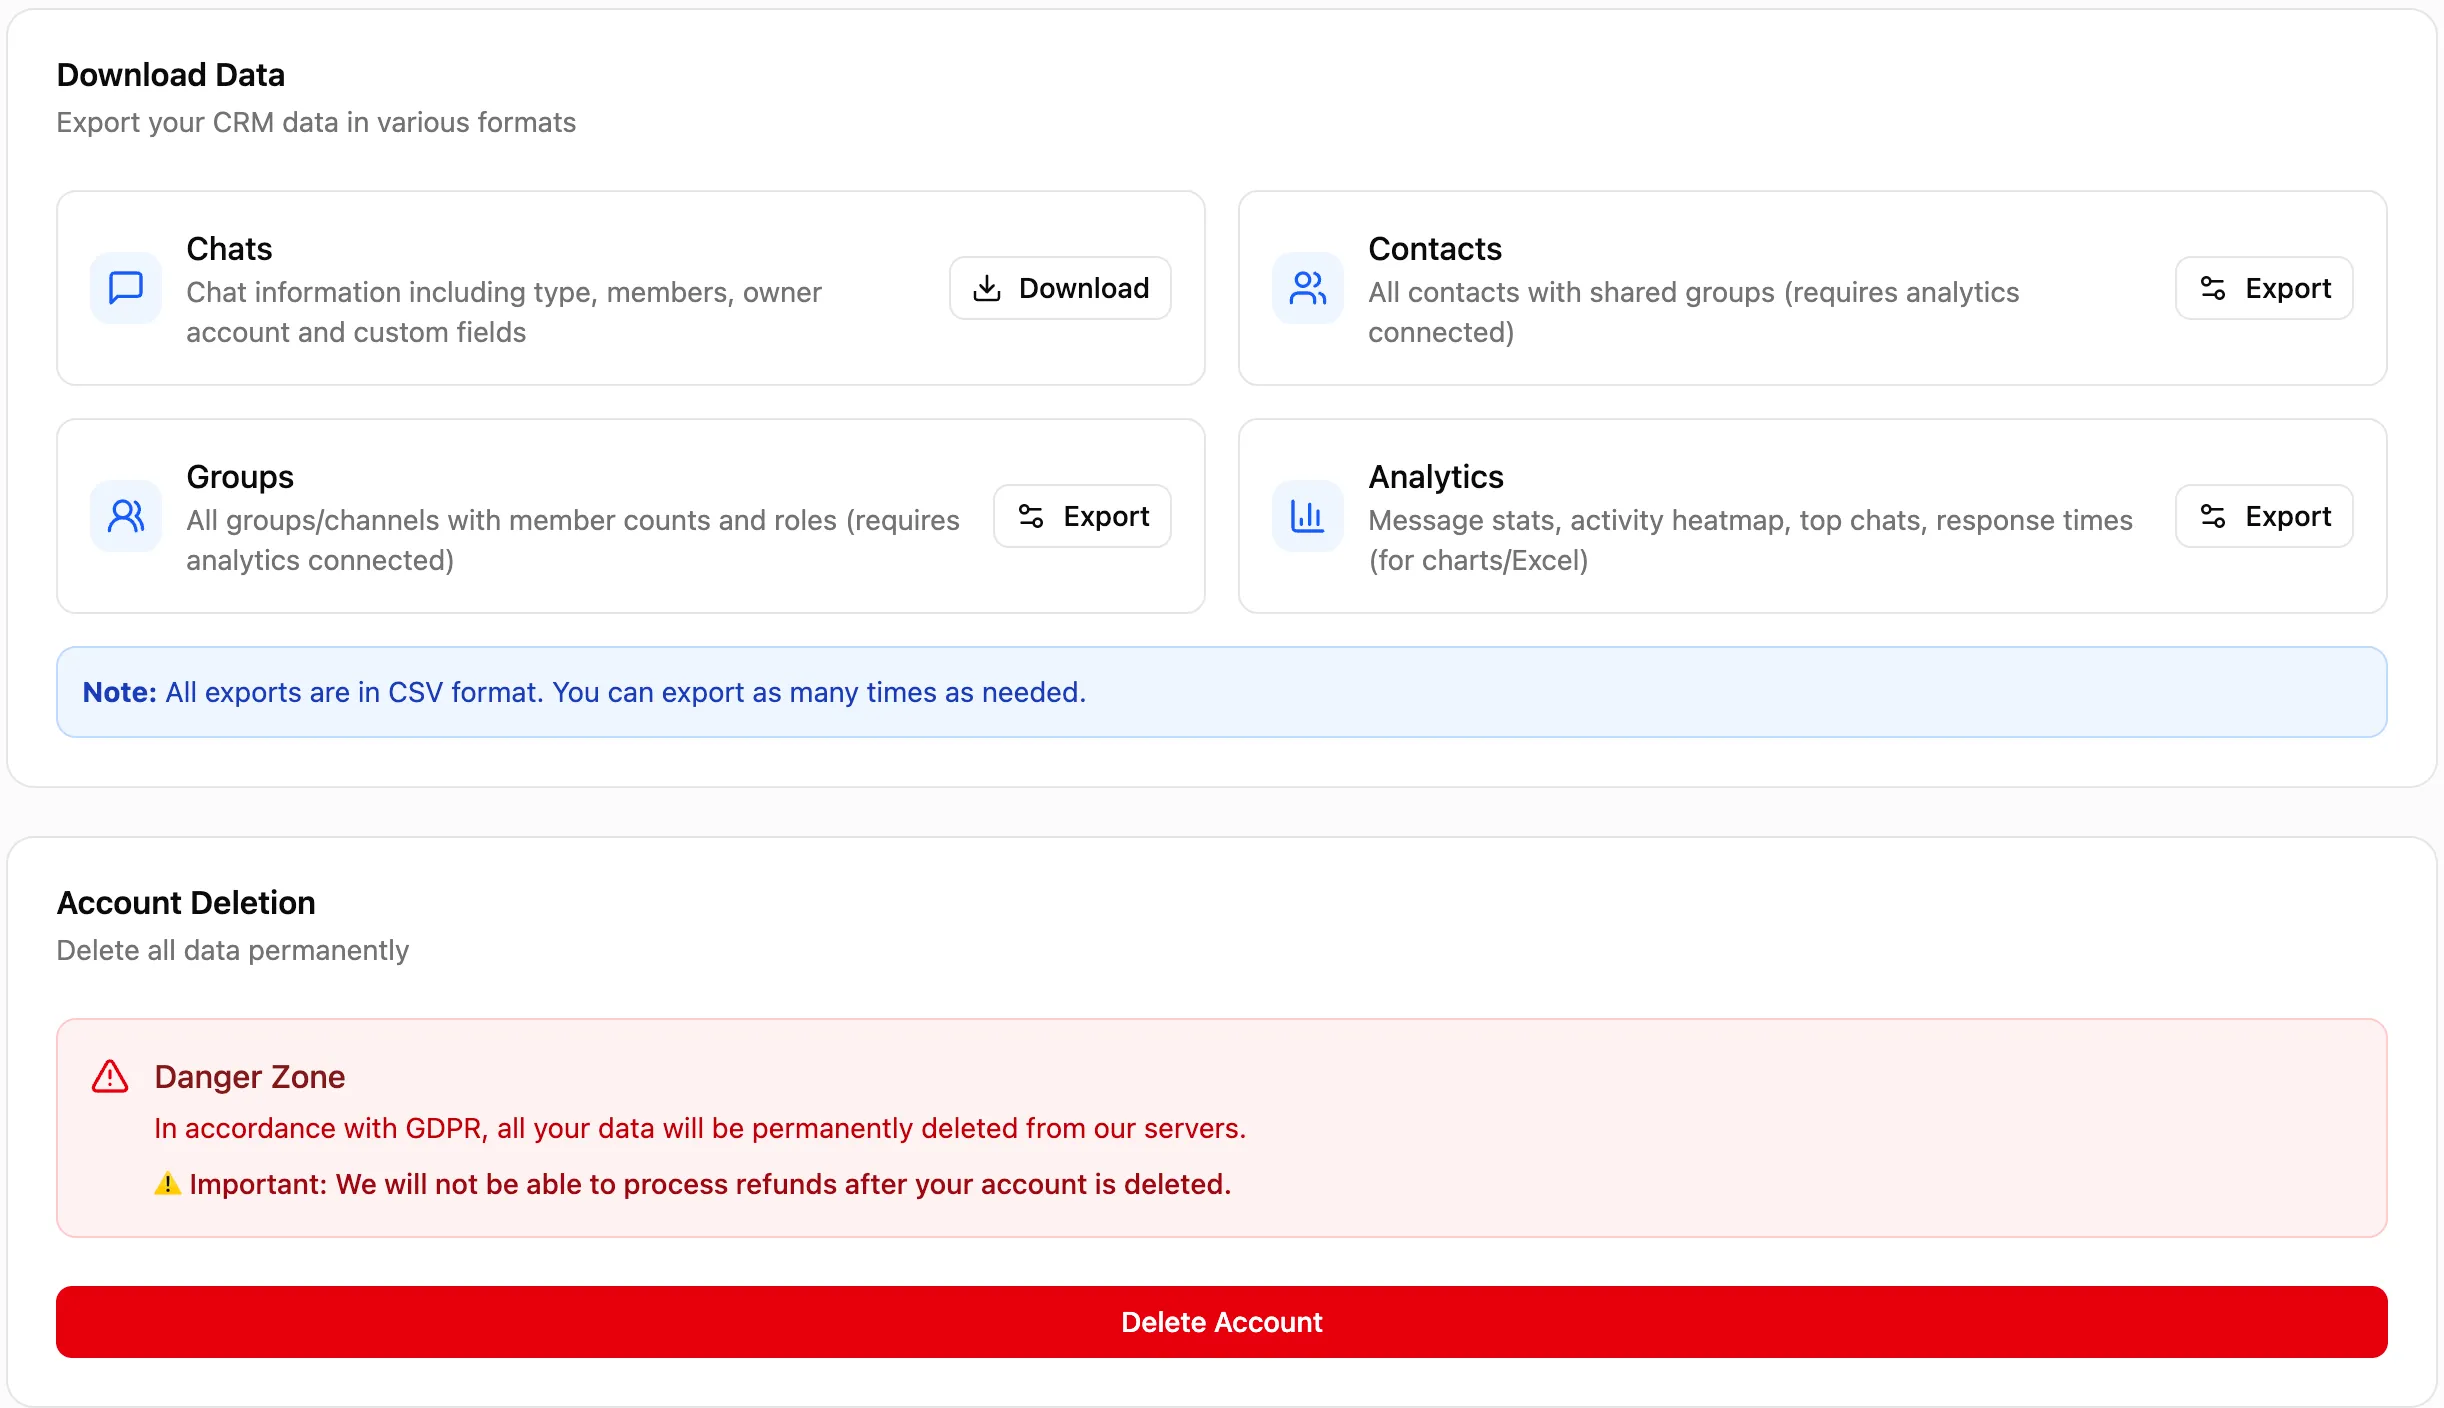
Task: Click the Groups users icon
Action: 126,516
